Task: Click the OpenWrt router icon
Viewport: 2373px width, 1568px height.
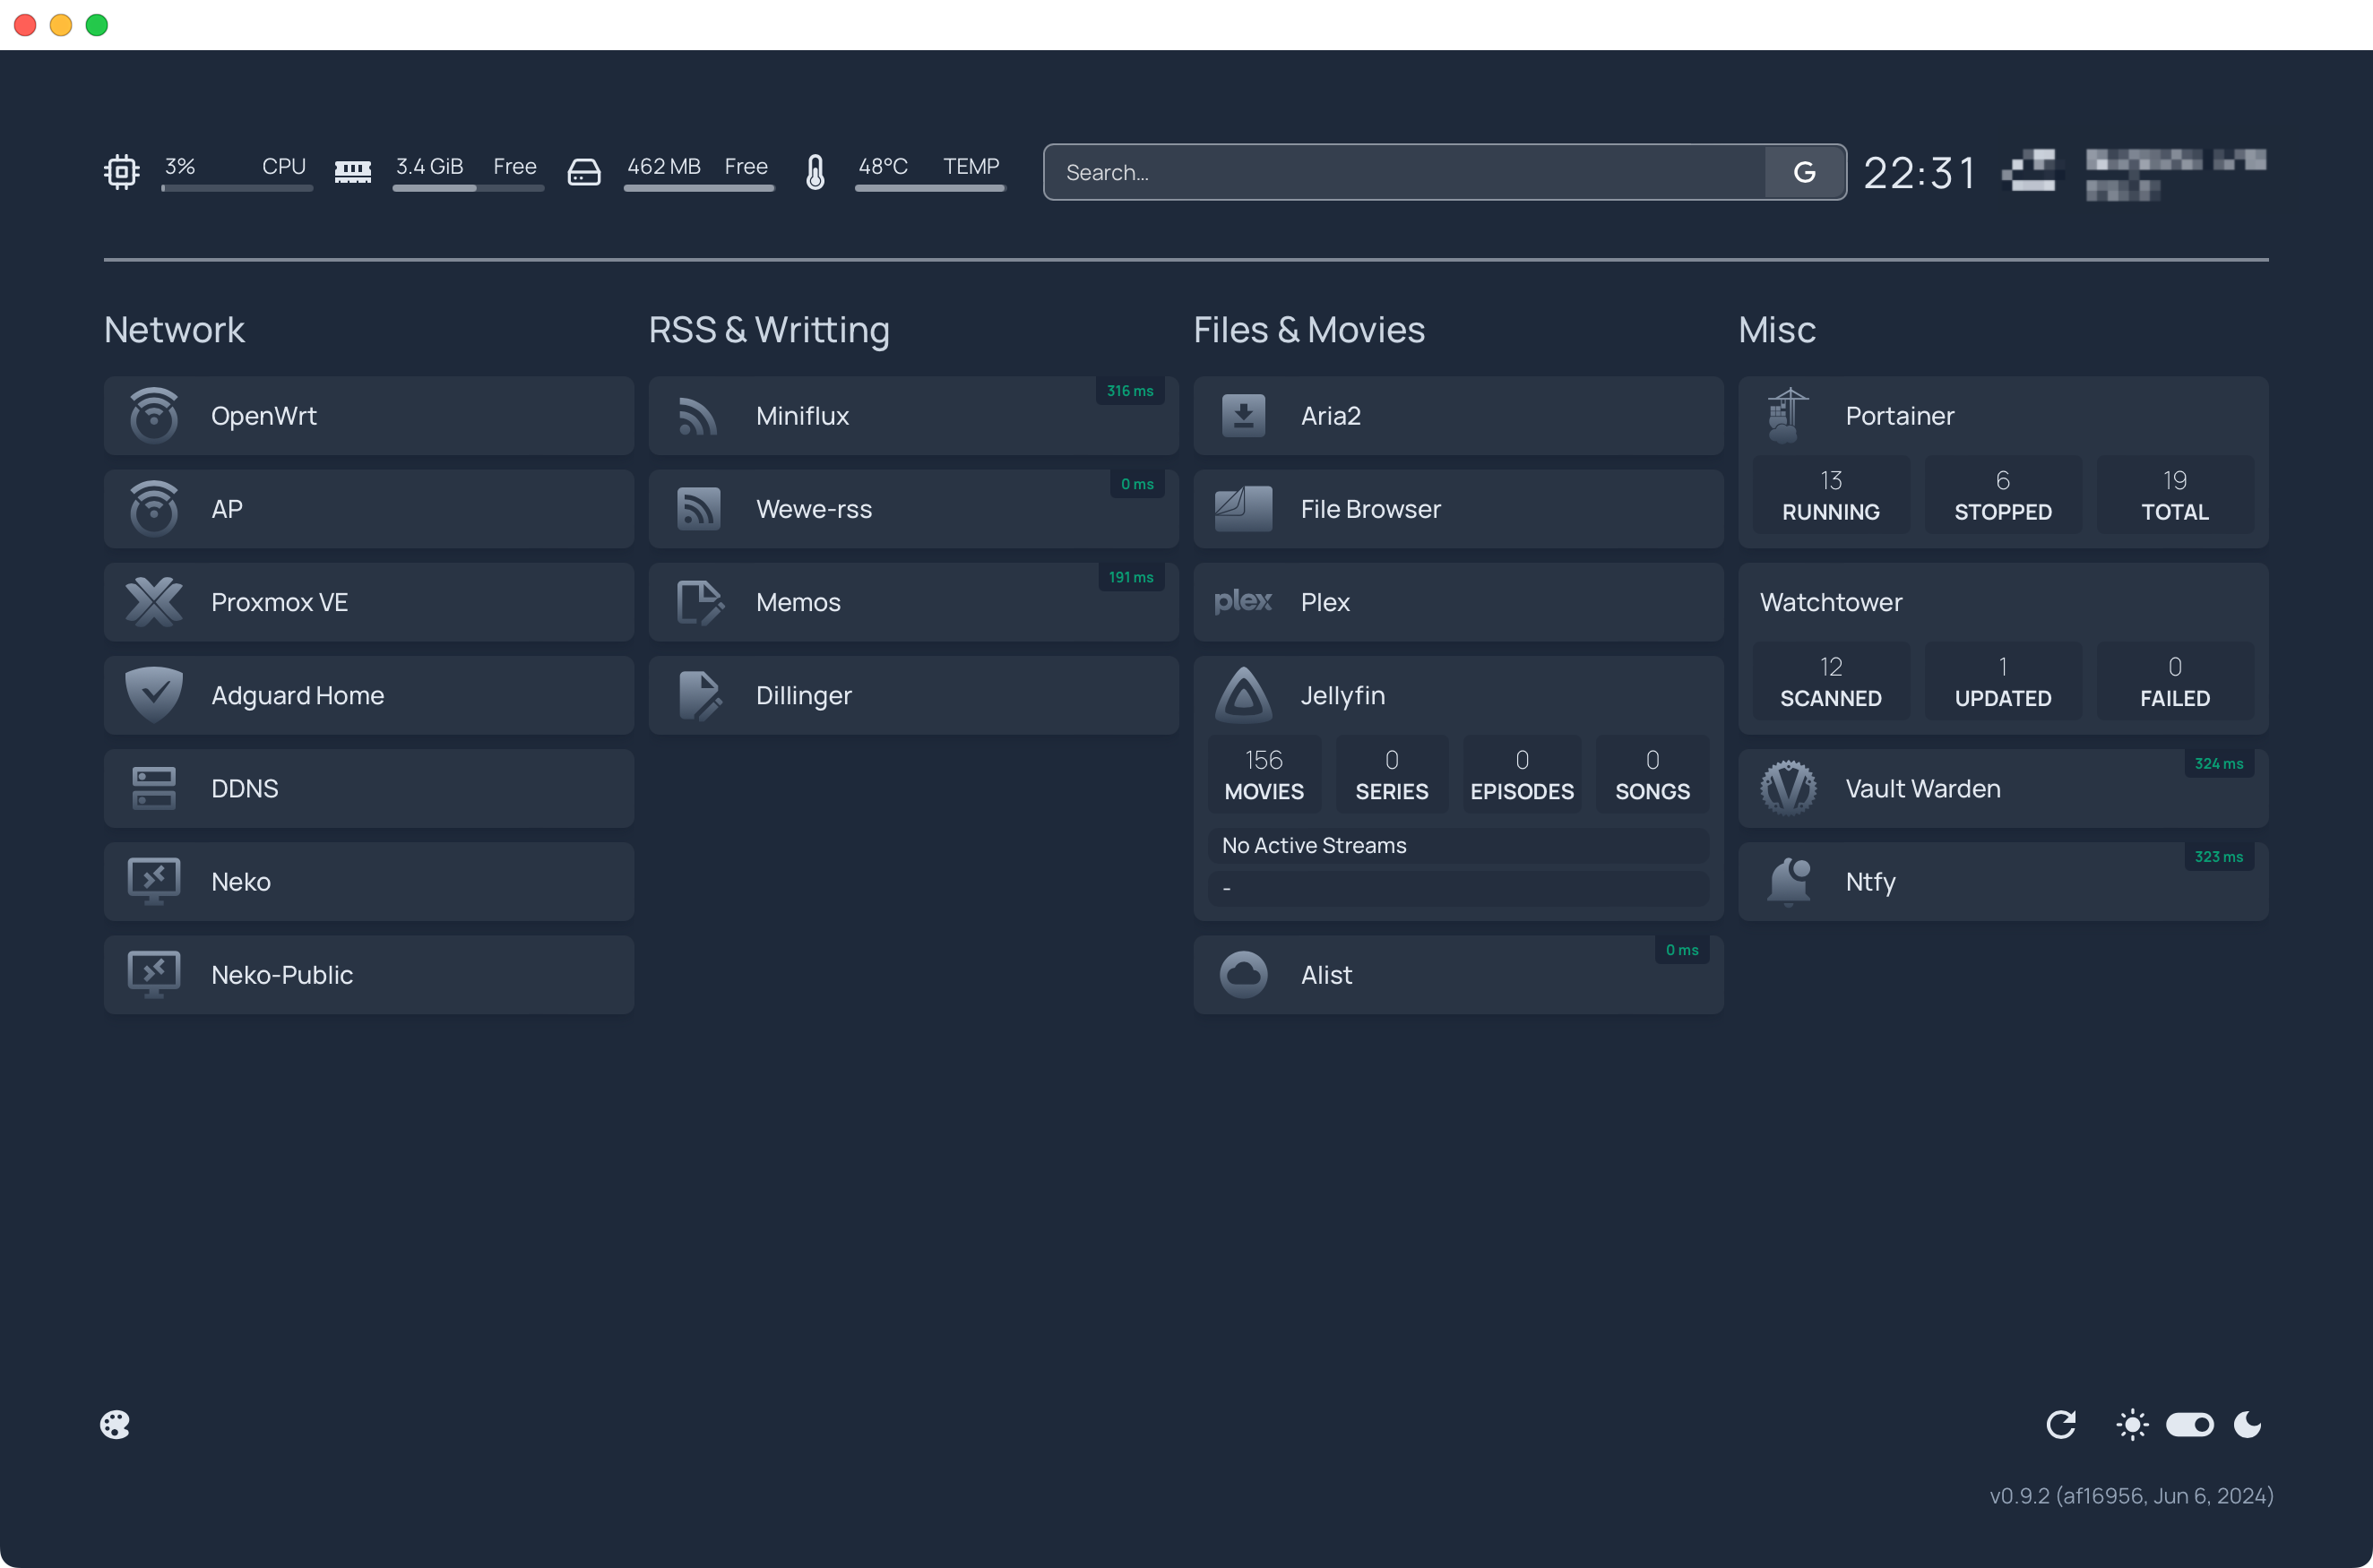Action: [x=154, y=415]
